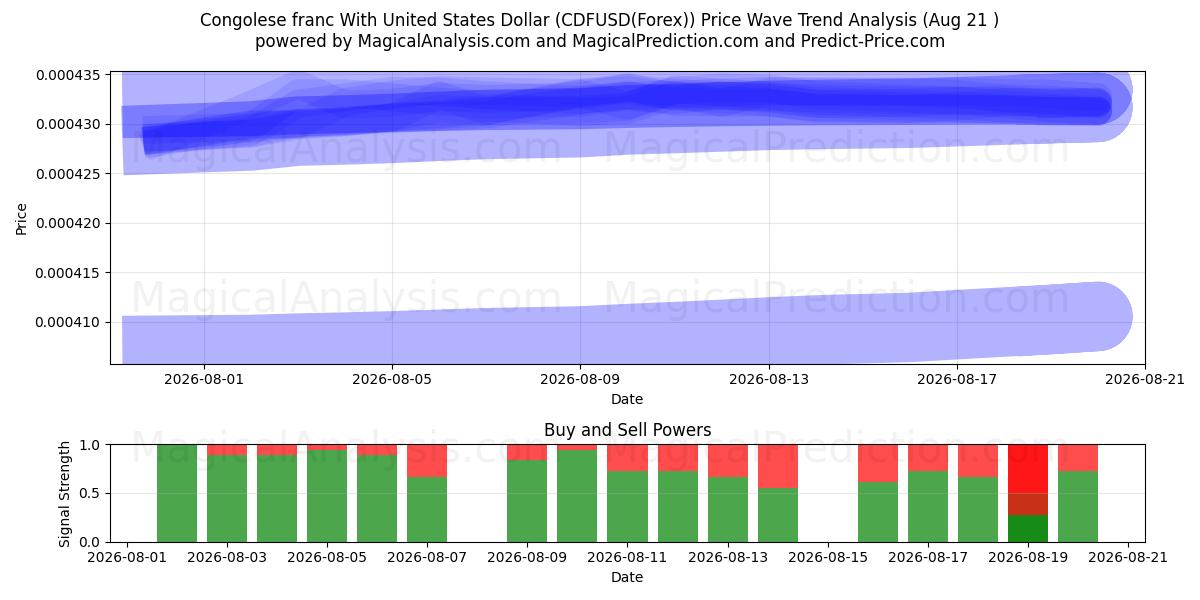The height and width of the screenshot is (600, 1200).
Task: Select the 0.000415 price axis tick label
Action: tap(68, 273)
